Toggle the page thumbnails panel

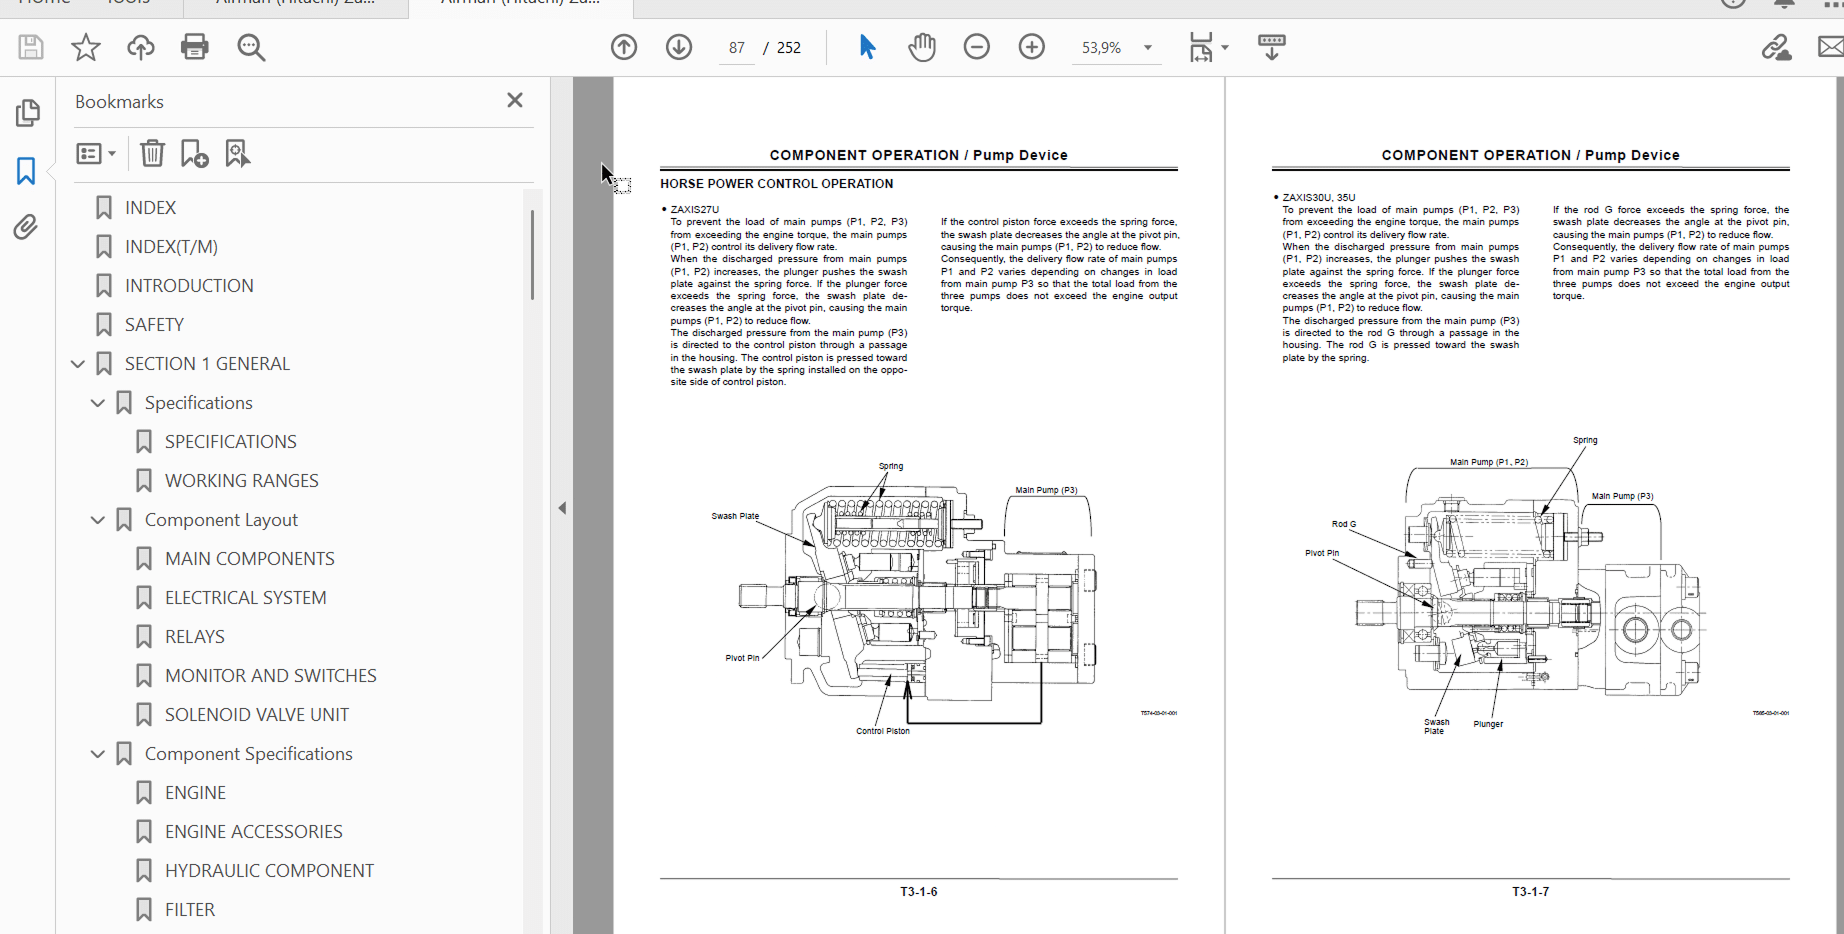pyautogui.click(x=27, y=113)
